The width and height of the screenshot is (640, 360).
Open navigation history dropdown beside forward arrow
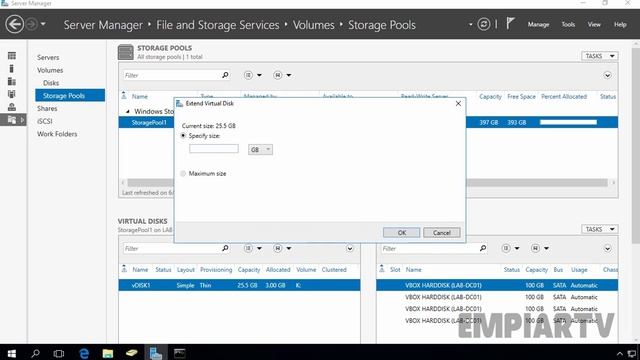[43, 24]
